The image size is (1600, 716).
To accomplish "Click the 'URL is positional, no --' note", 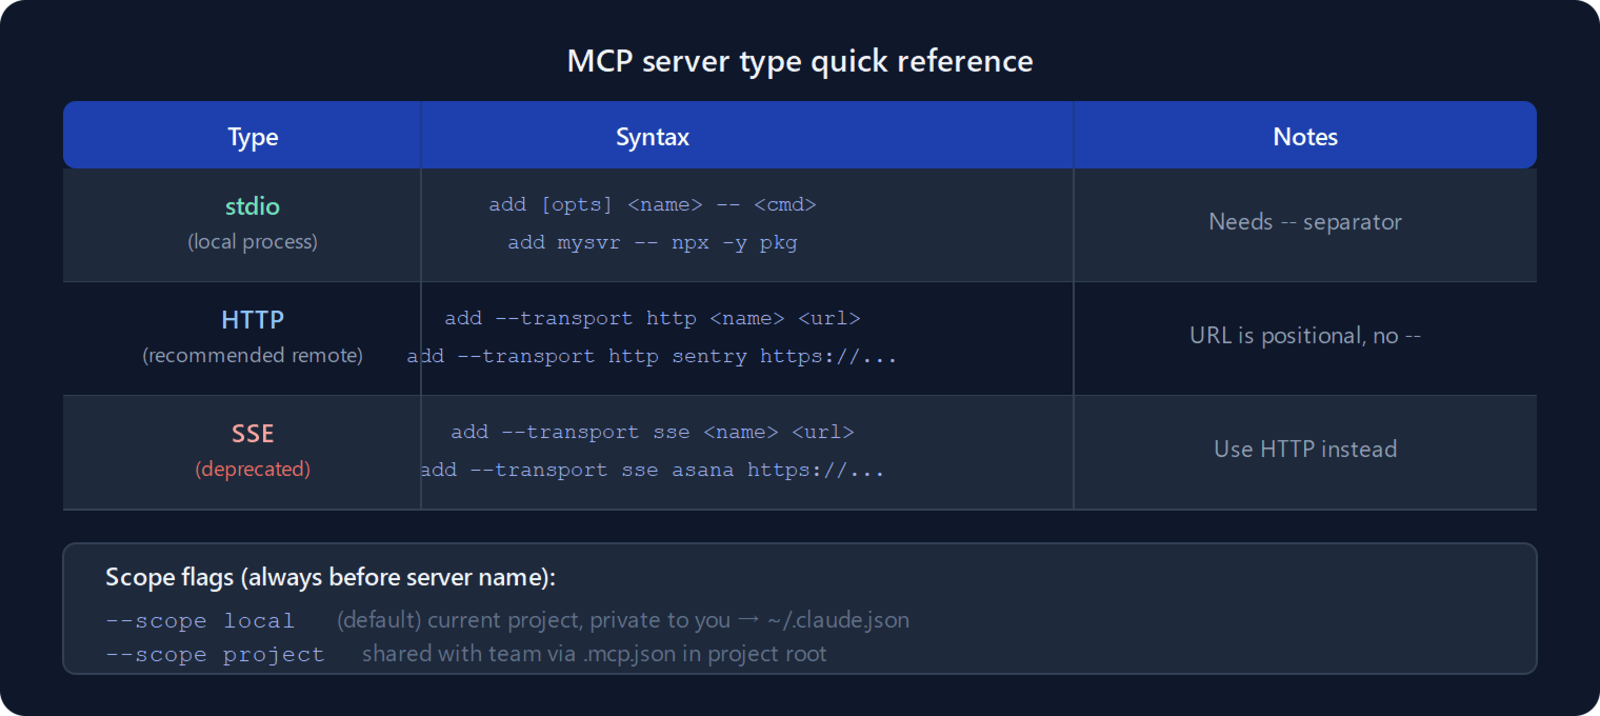I will (x=1305, y=336).
